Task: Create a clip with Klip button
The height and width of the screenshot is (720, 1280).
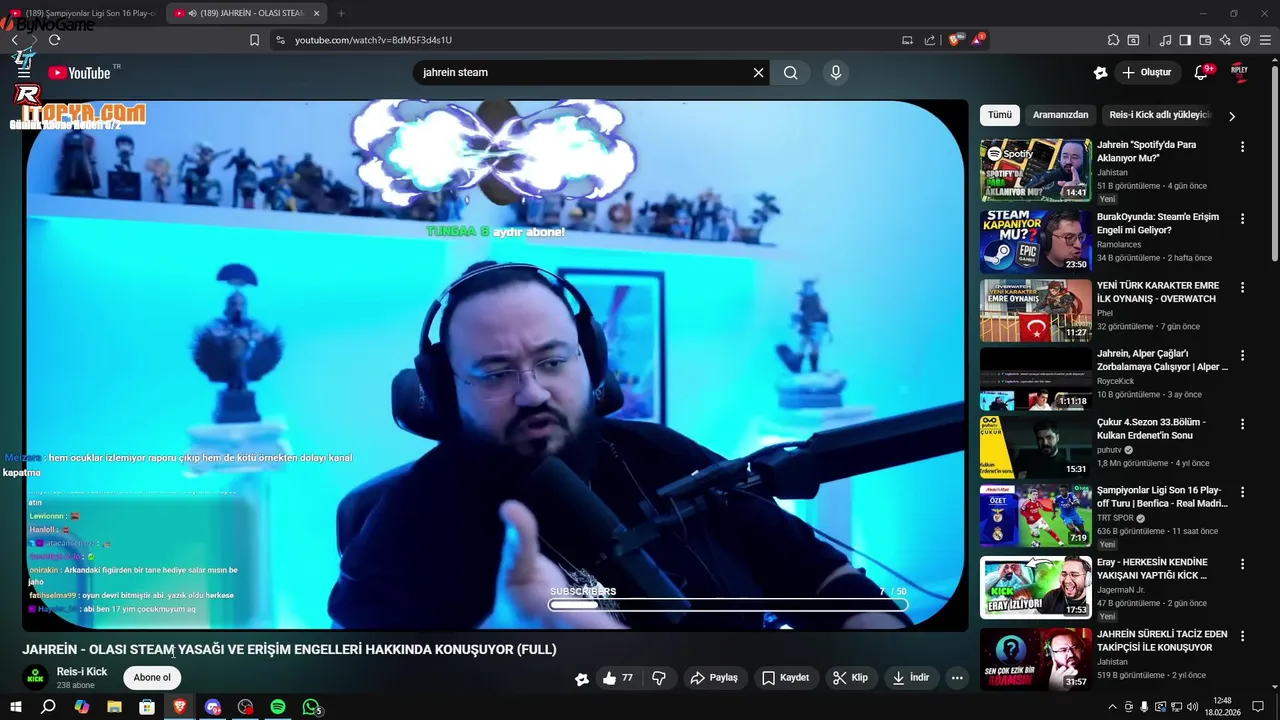Action: (x=851, y=677)
